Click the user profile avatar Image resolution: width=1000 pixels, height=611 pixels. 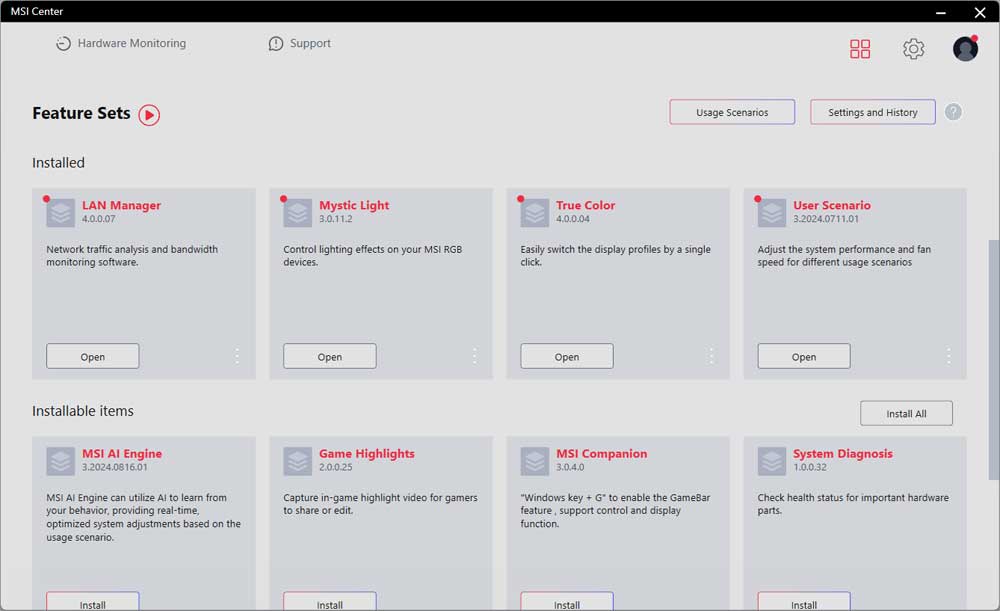[x=965, y=49]
